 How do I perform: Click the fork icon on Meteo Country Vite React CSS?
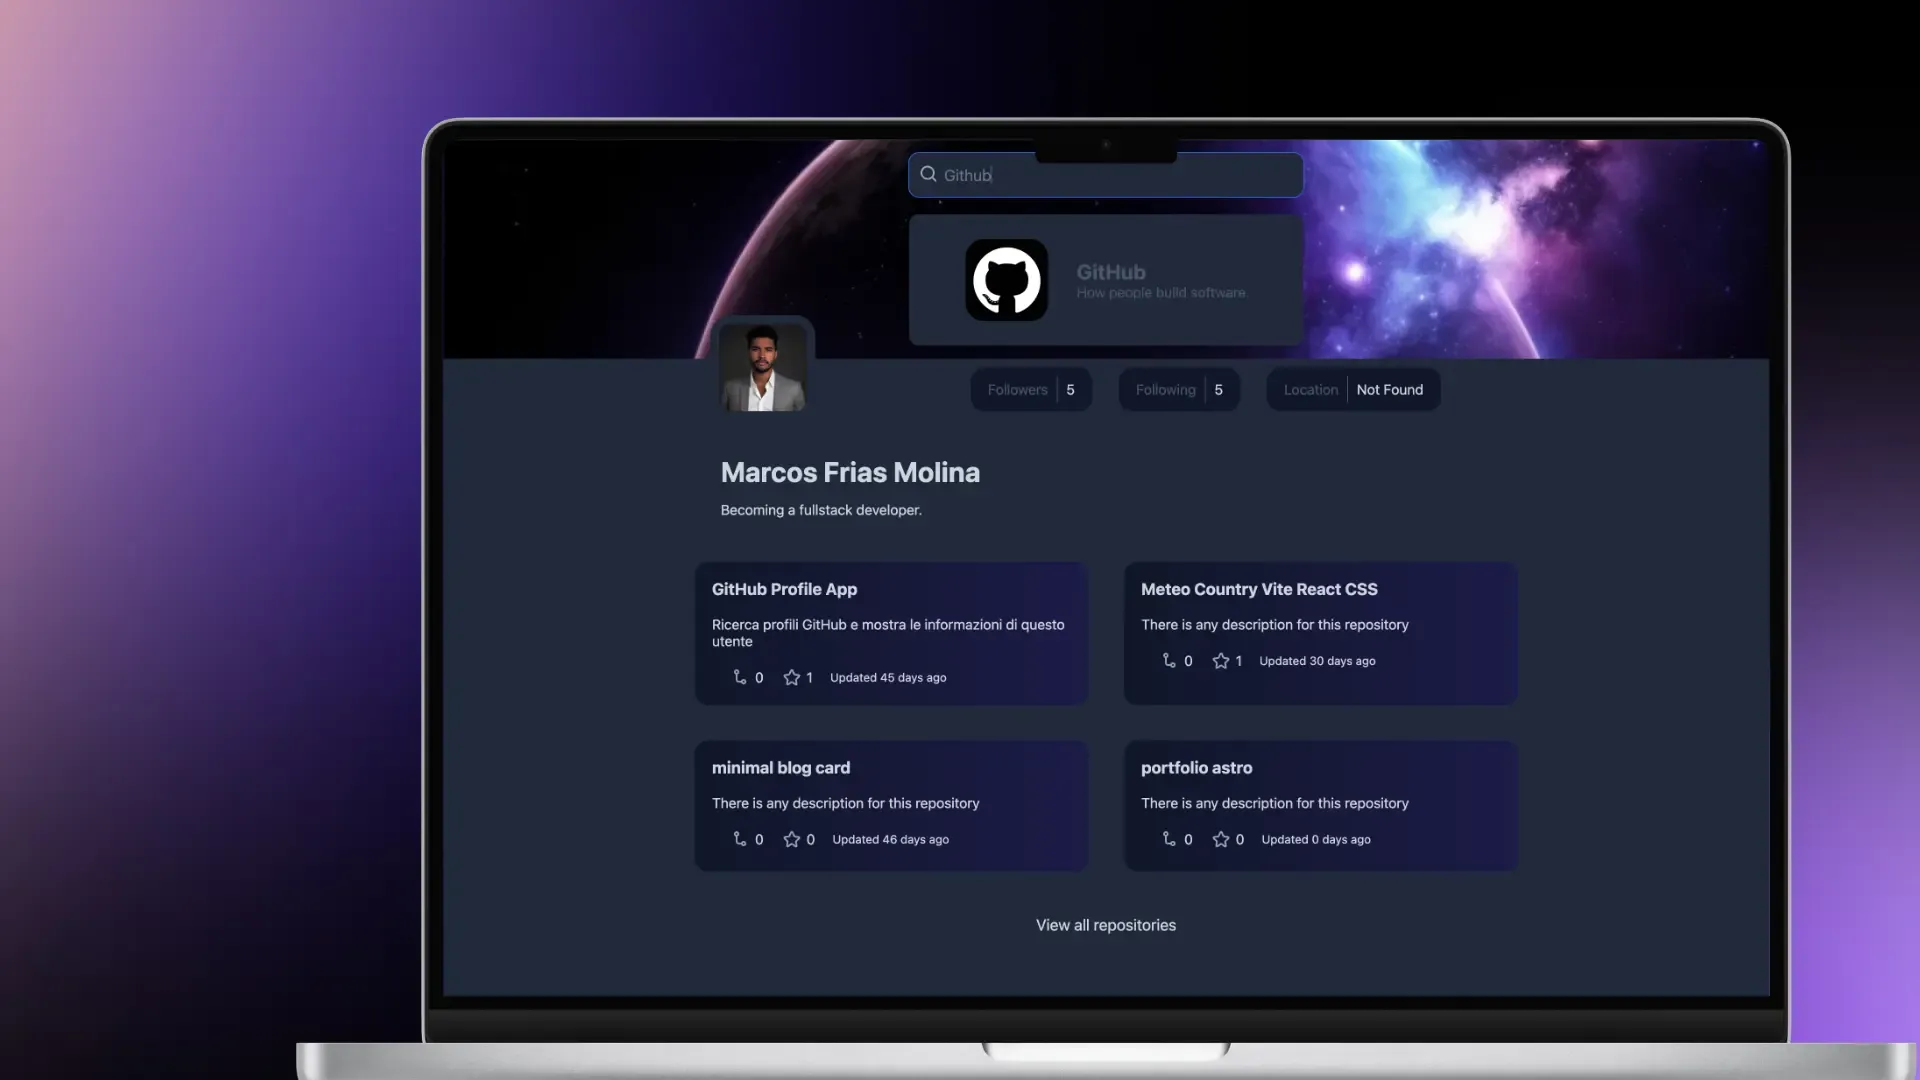tap(1168, 661)
